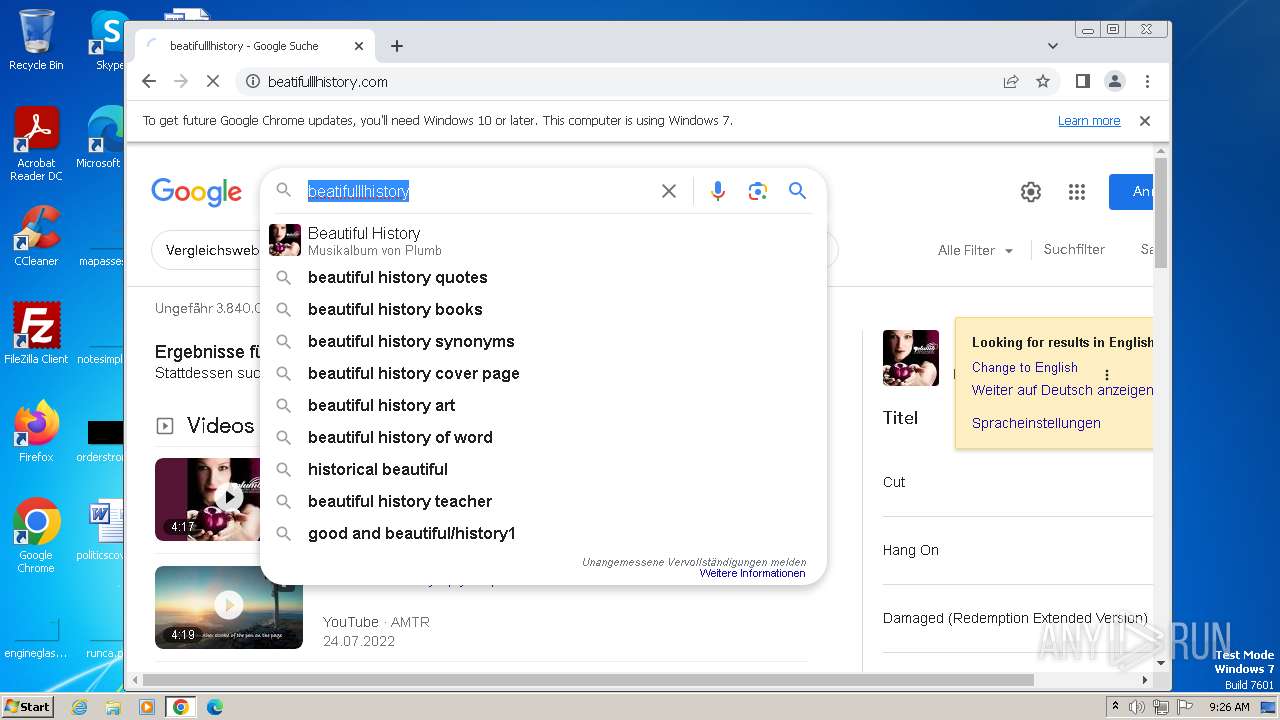Submit search with magnifier button
The width and height of the screenshot is (1280, 720).
tap(797, 191)
